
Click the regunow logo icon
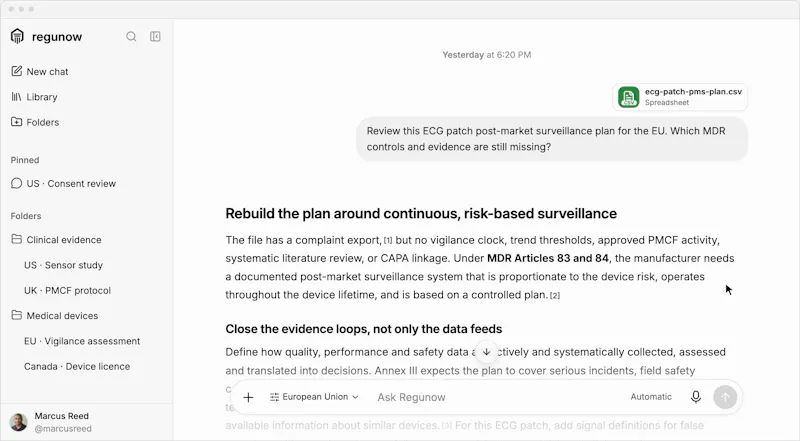pyautogui.click(x=17, y=36)
